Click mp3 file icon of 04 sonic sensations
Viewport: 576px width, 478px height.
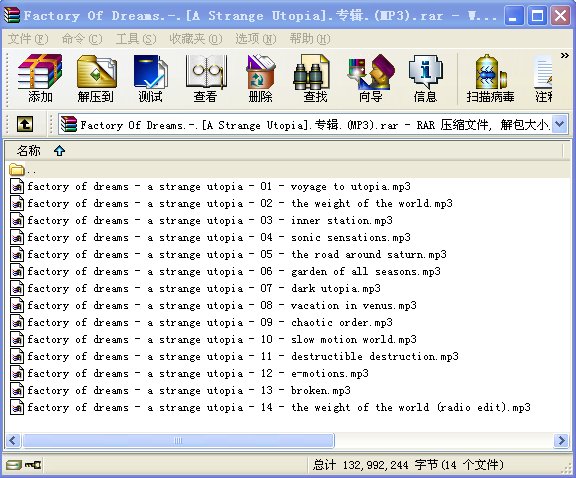tap(17, 237)
